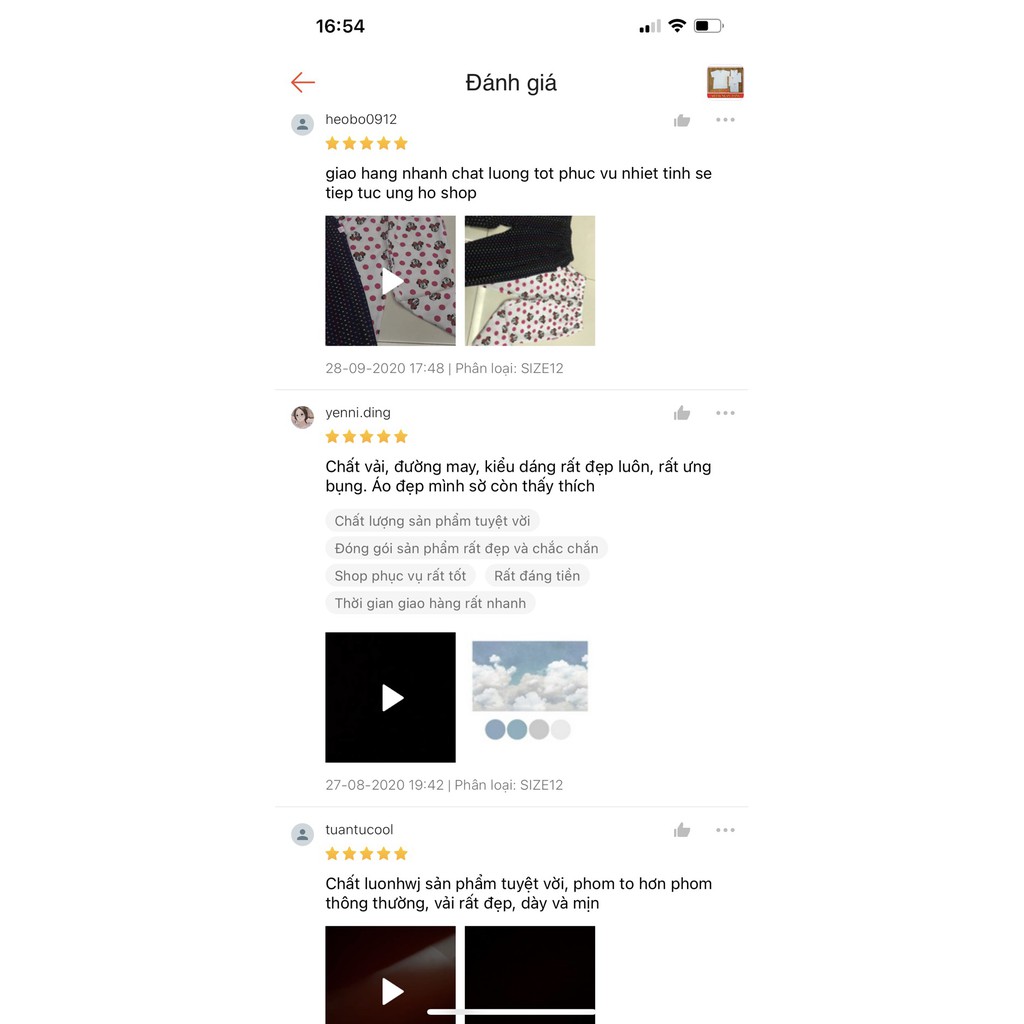Select 'Đóng gói sản phẩm rất đẹp và chắc chắn' tag
The height and width of the screenshot is (1024, 1024).
coord(466,549)
